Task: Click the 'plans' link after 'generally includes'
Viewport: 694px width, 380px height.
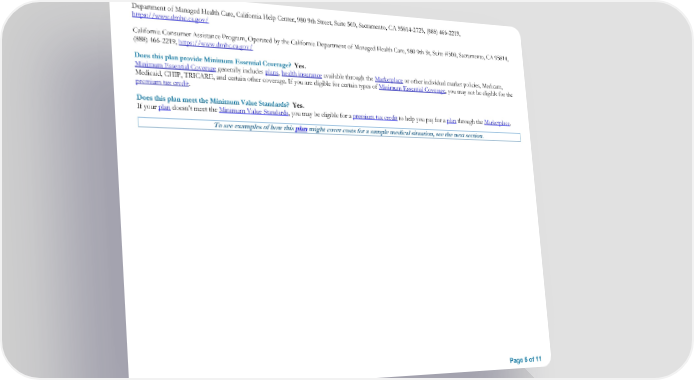Action: coord(272,73)
